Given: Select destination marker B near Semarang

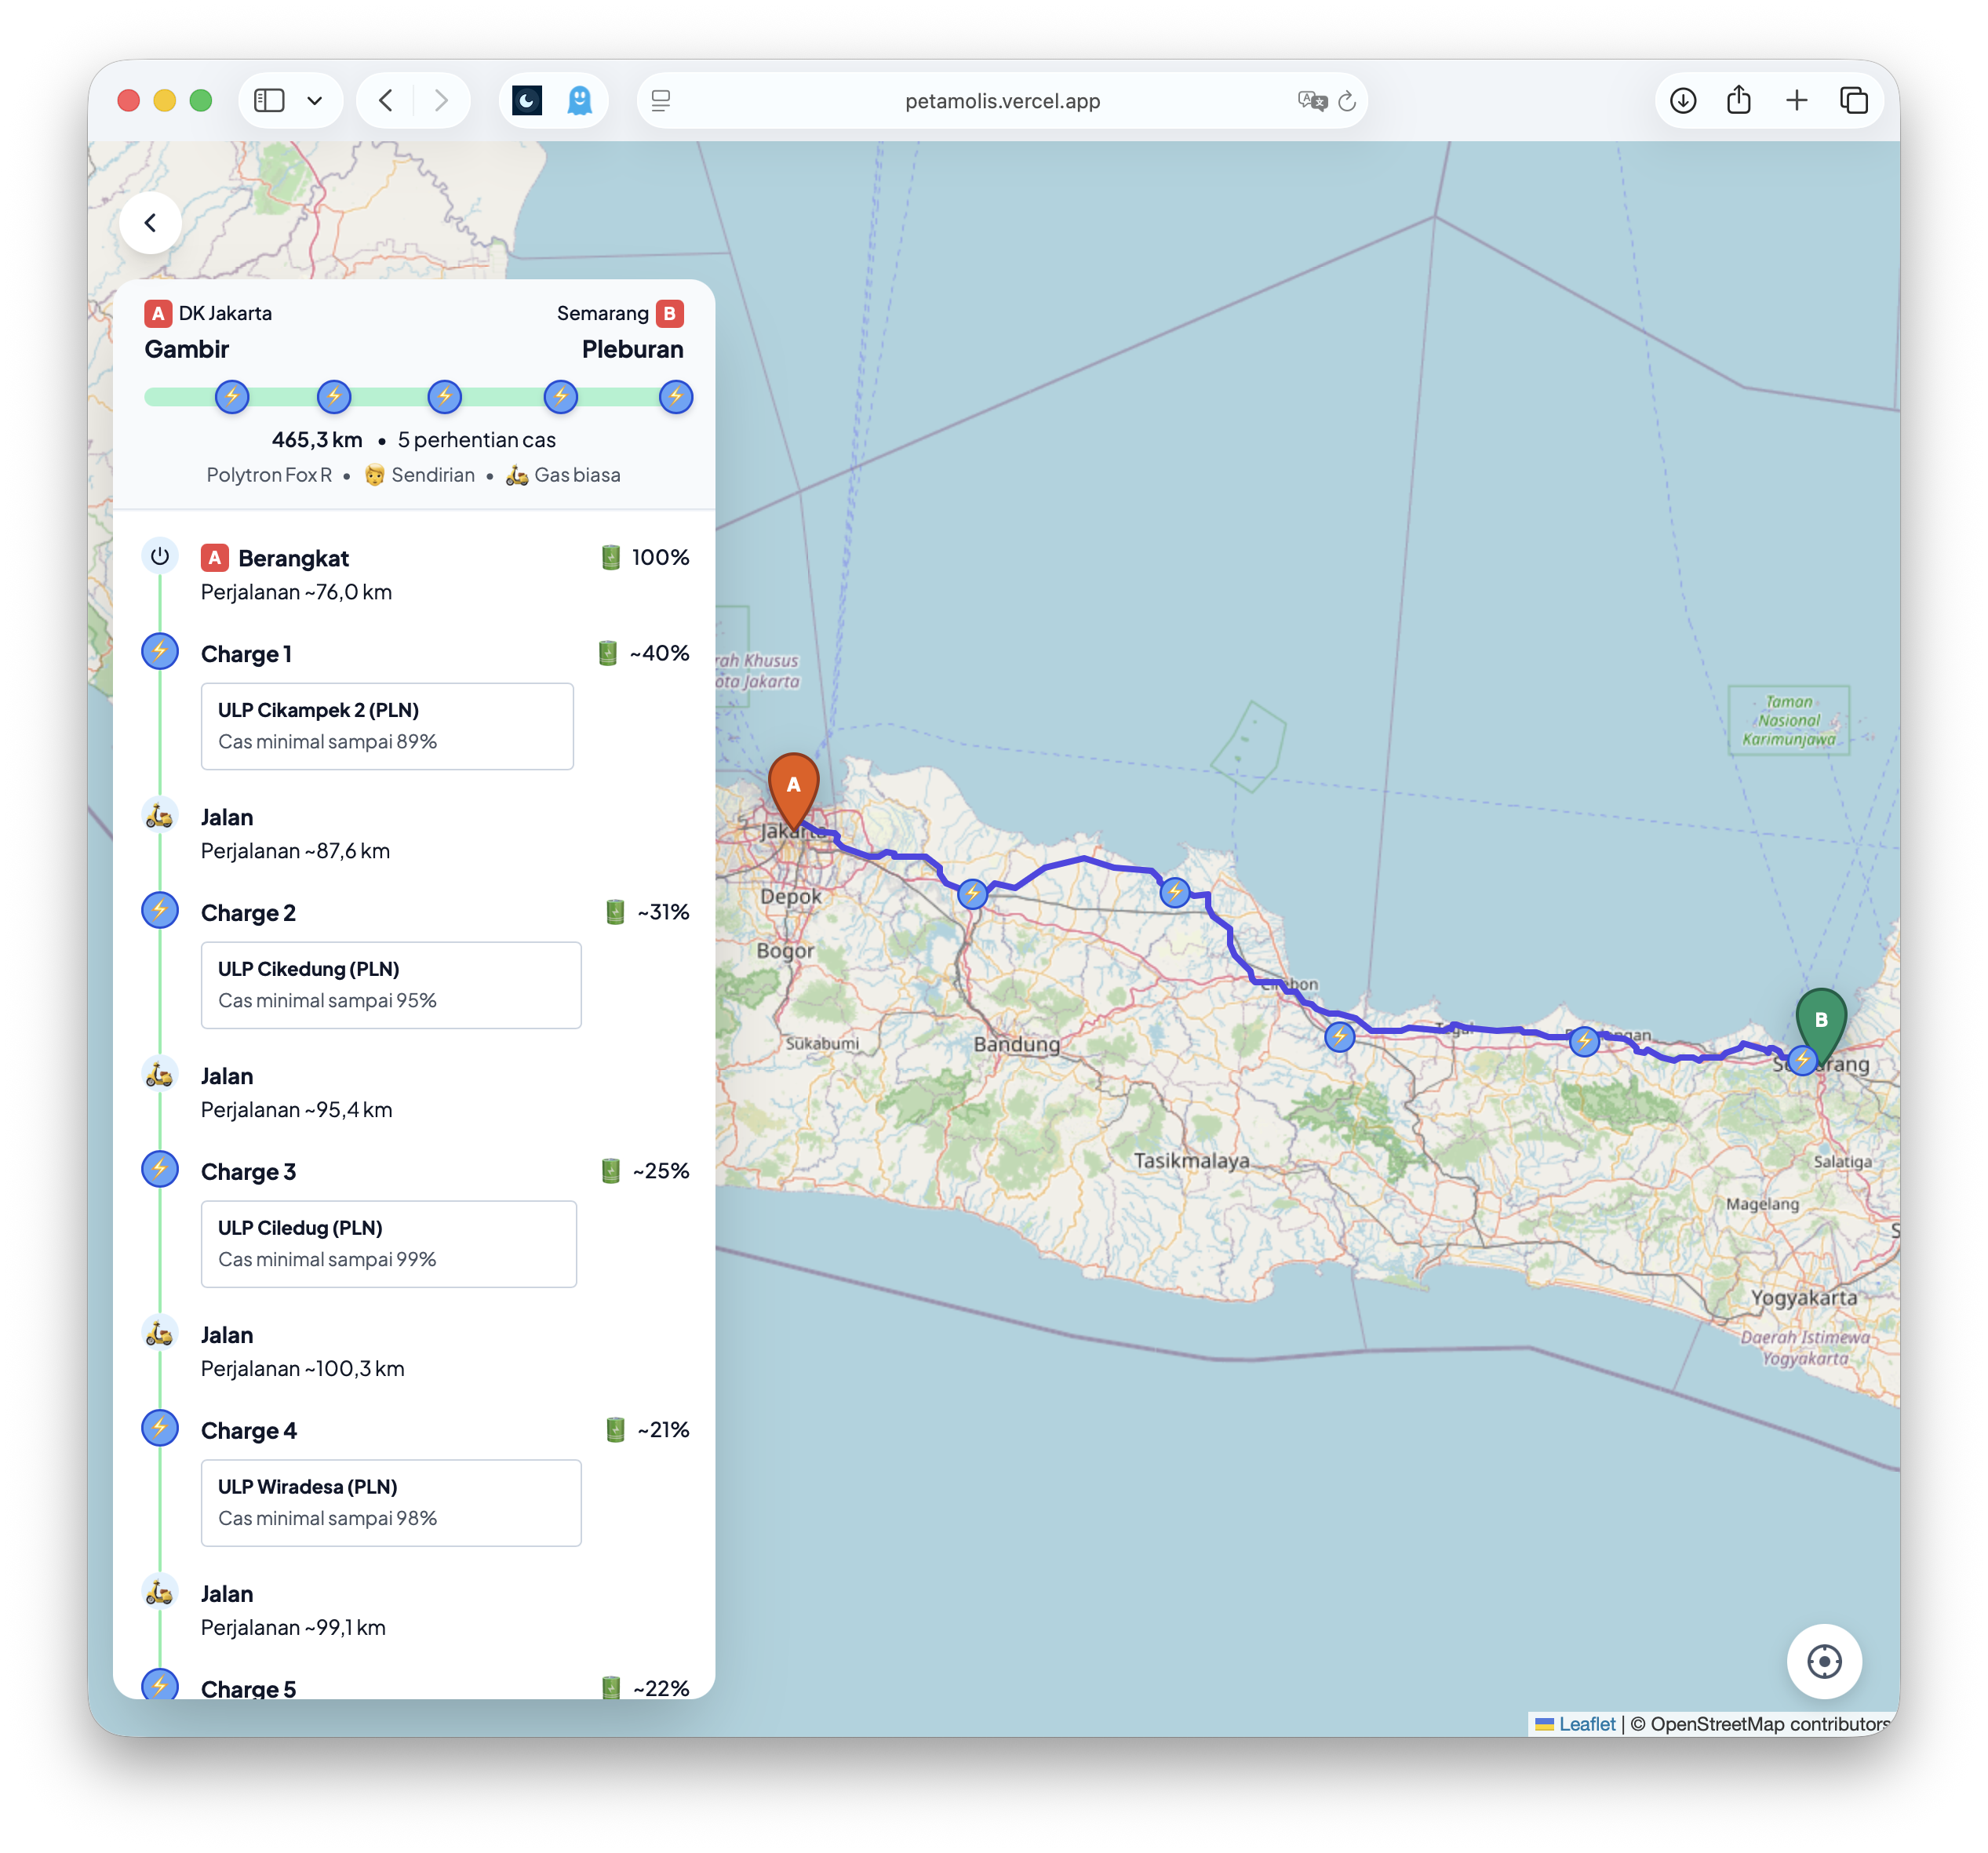Looking at the screenshot, I should point(1822,1021).
